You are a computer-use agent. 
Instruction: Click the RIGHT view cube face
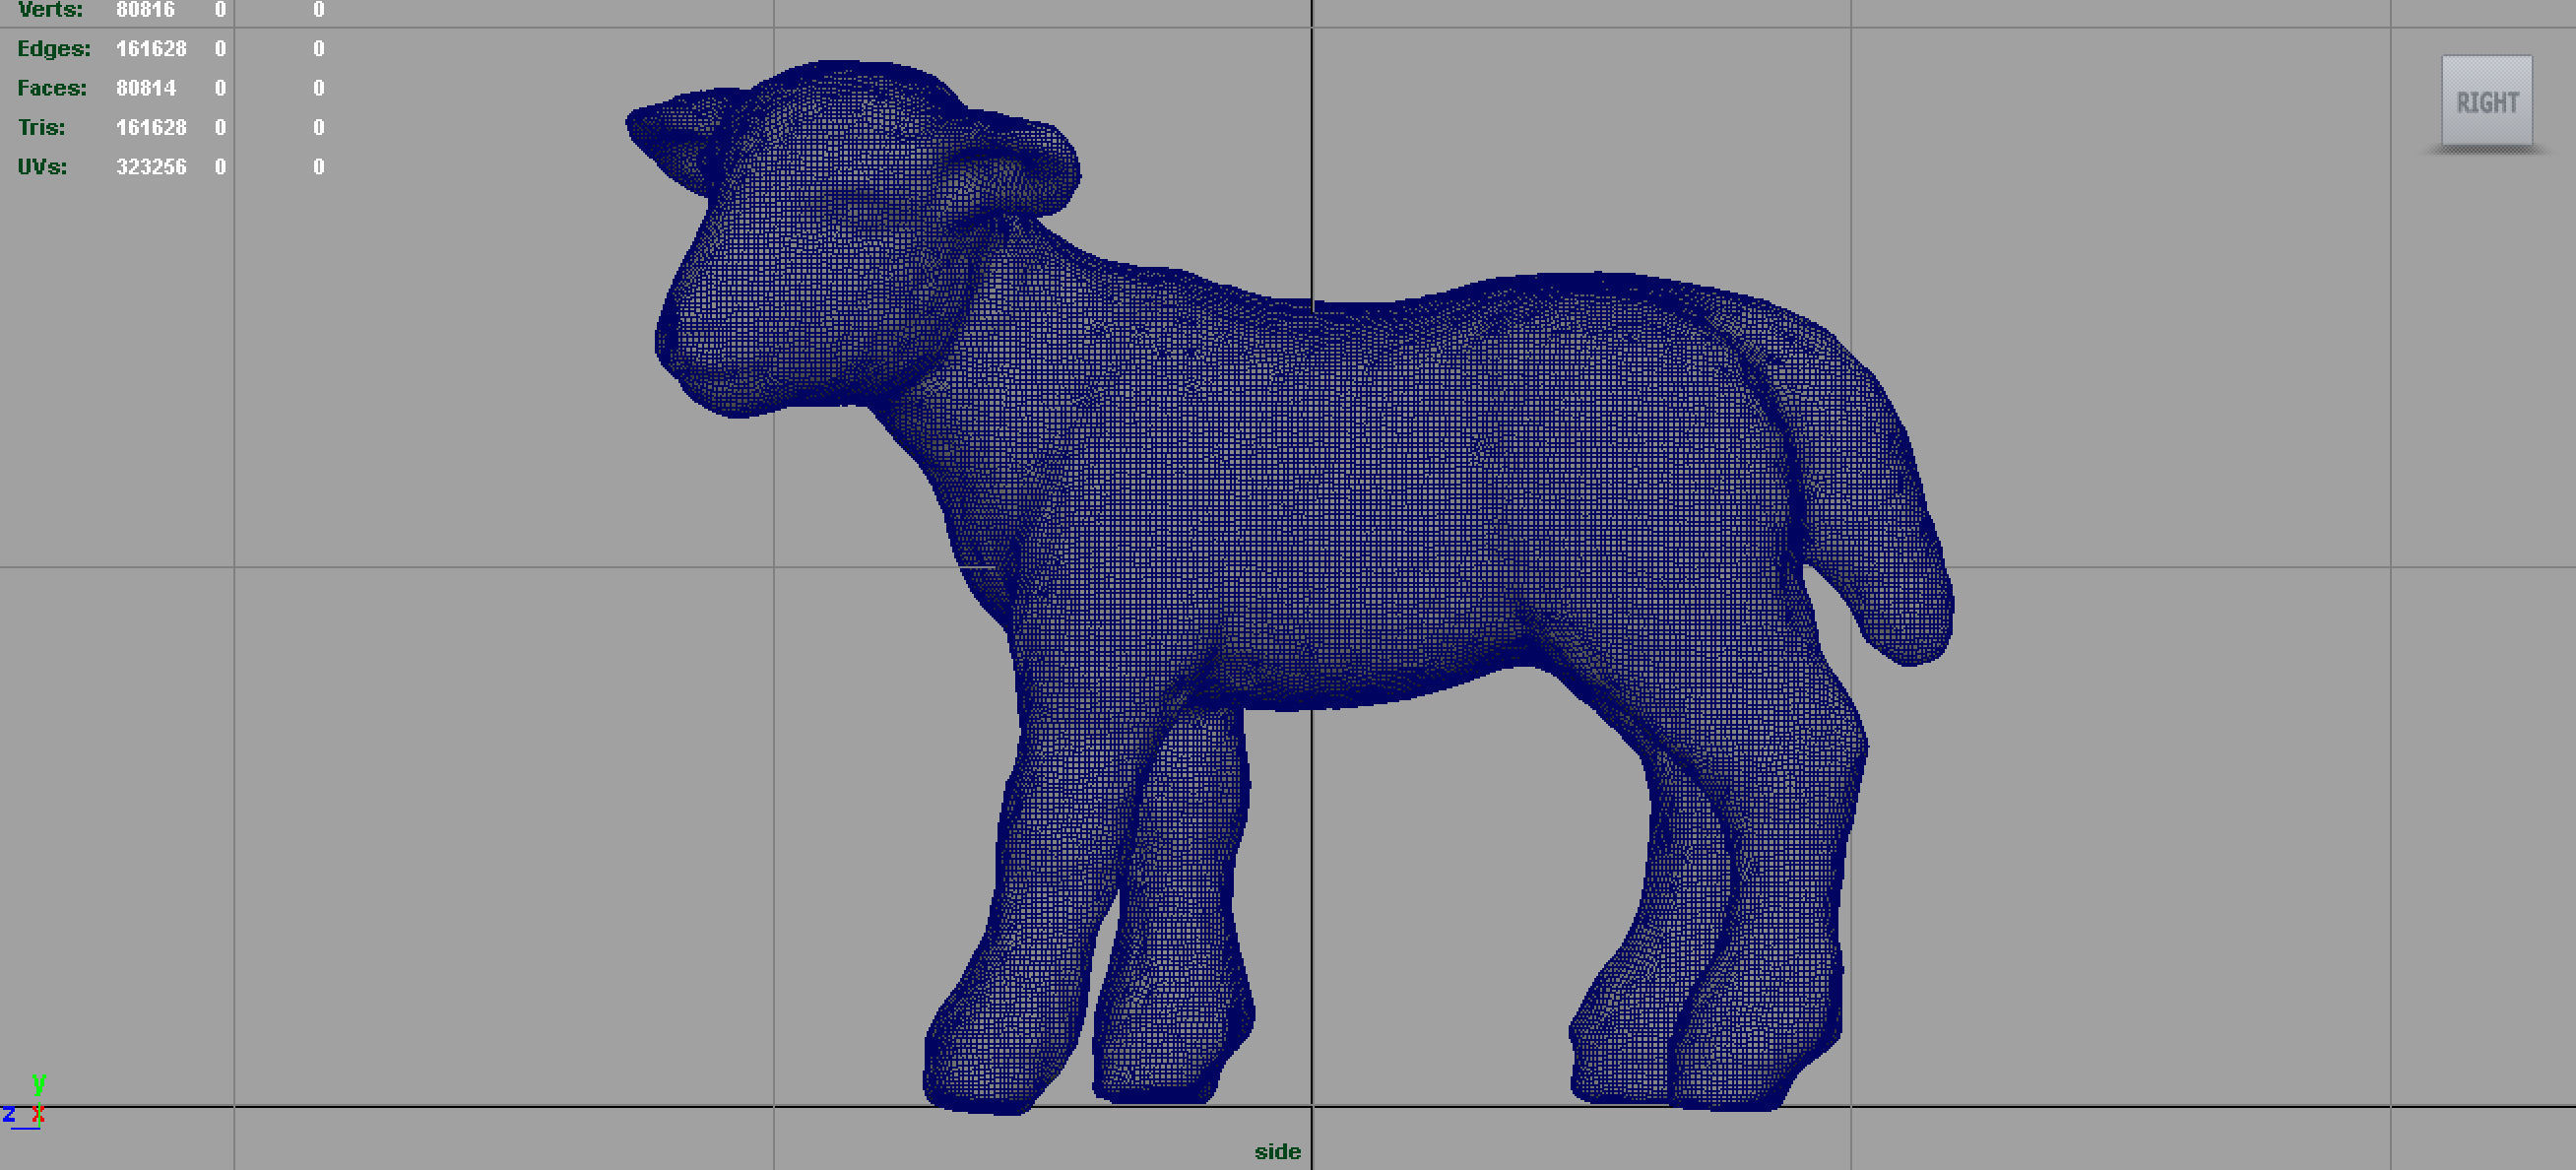(x=2486, y=101)
